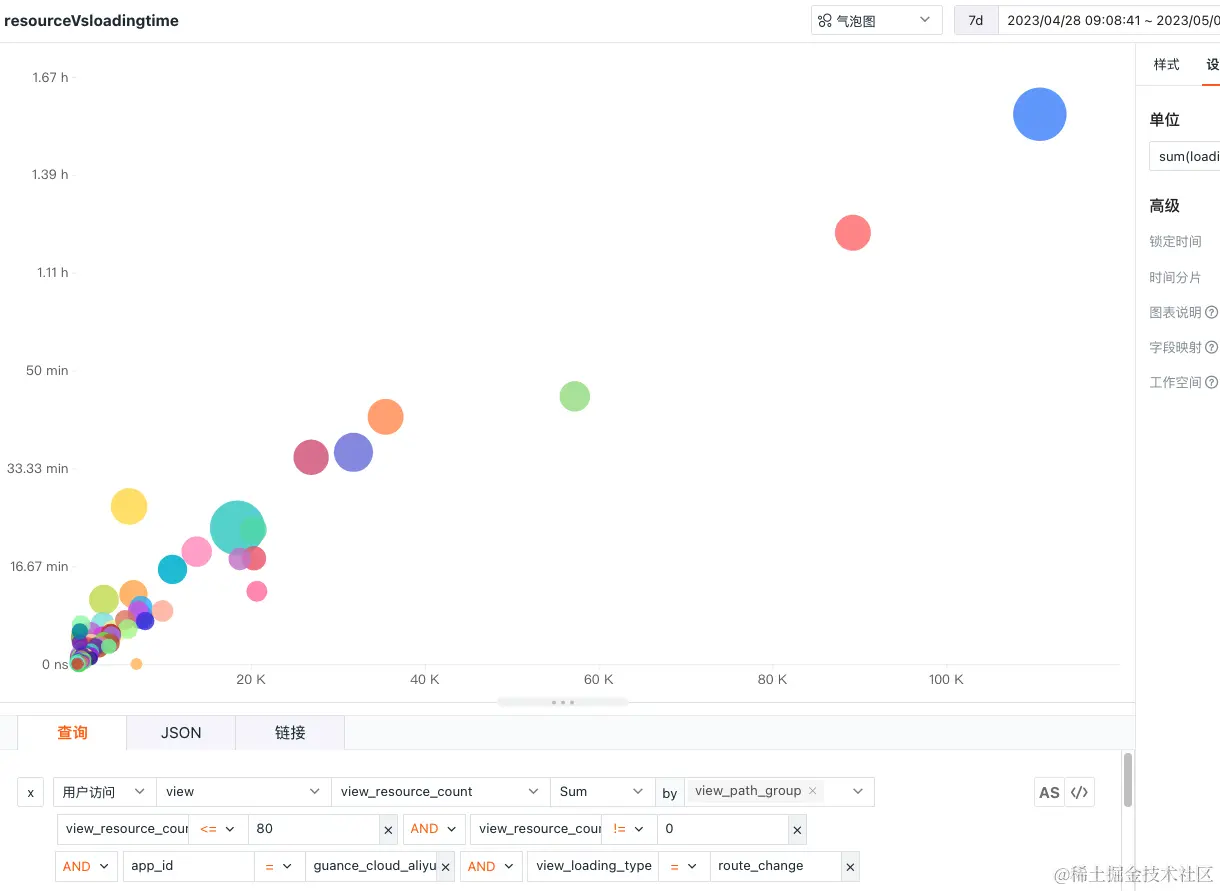Click the code view </> icon
The height and width of the screenshot is (891, 1220).
pos(1079,792)
